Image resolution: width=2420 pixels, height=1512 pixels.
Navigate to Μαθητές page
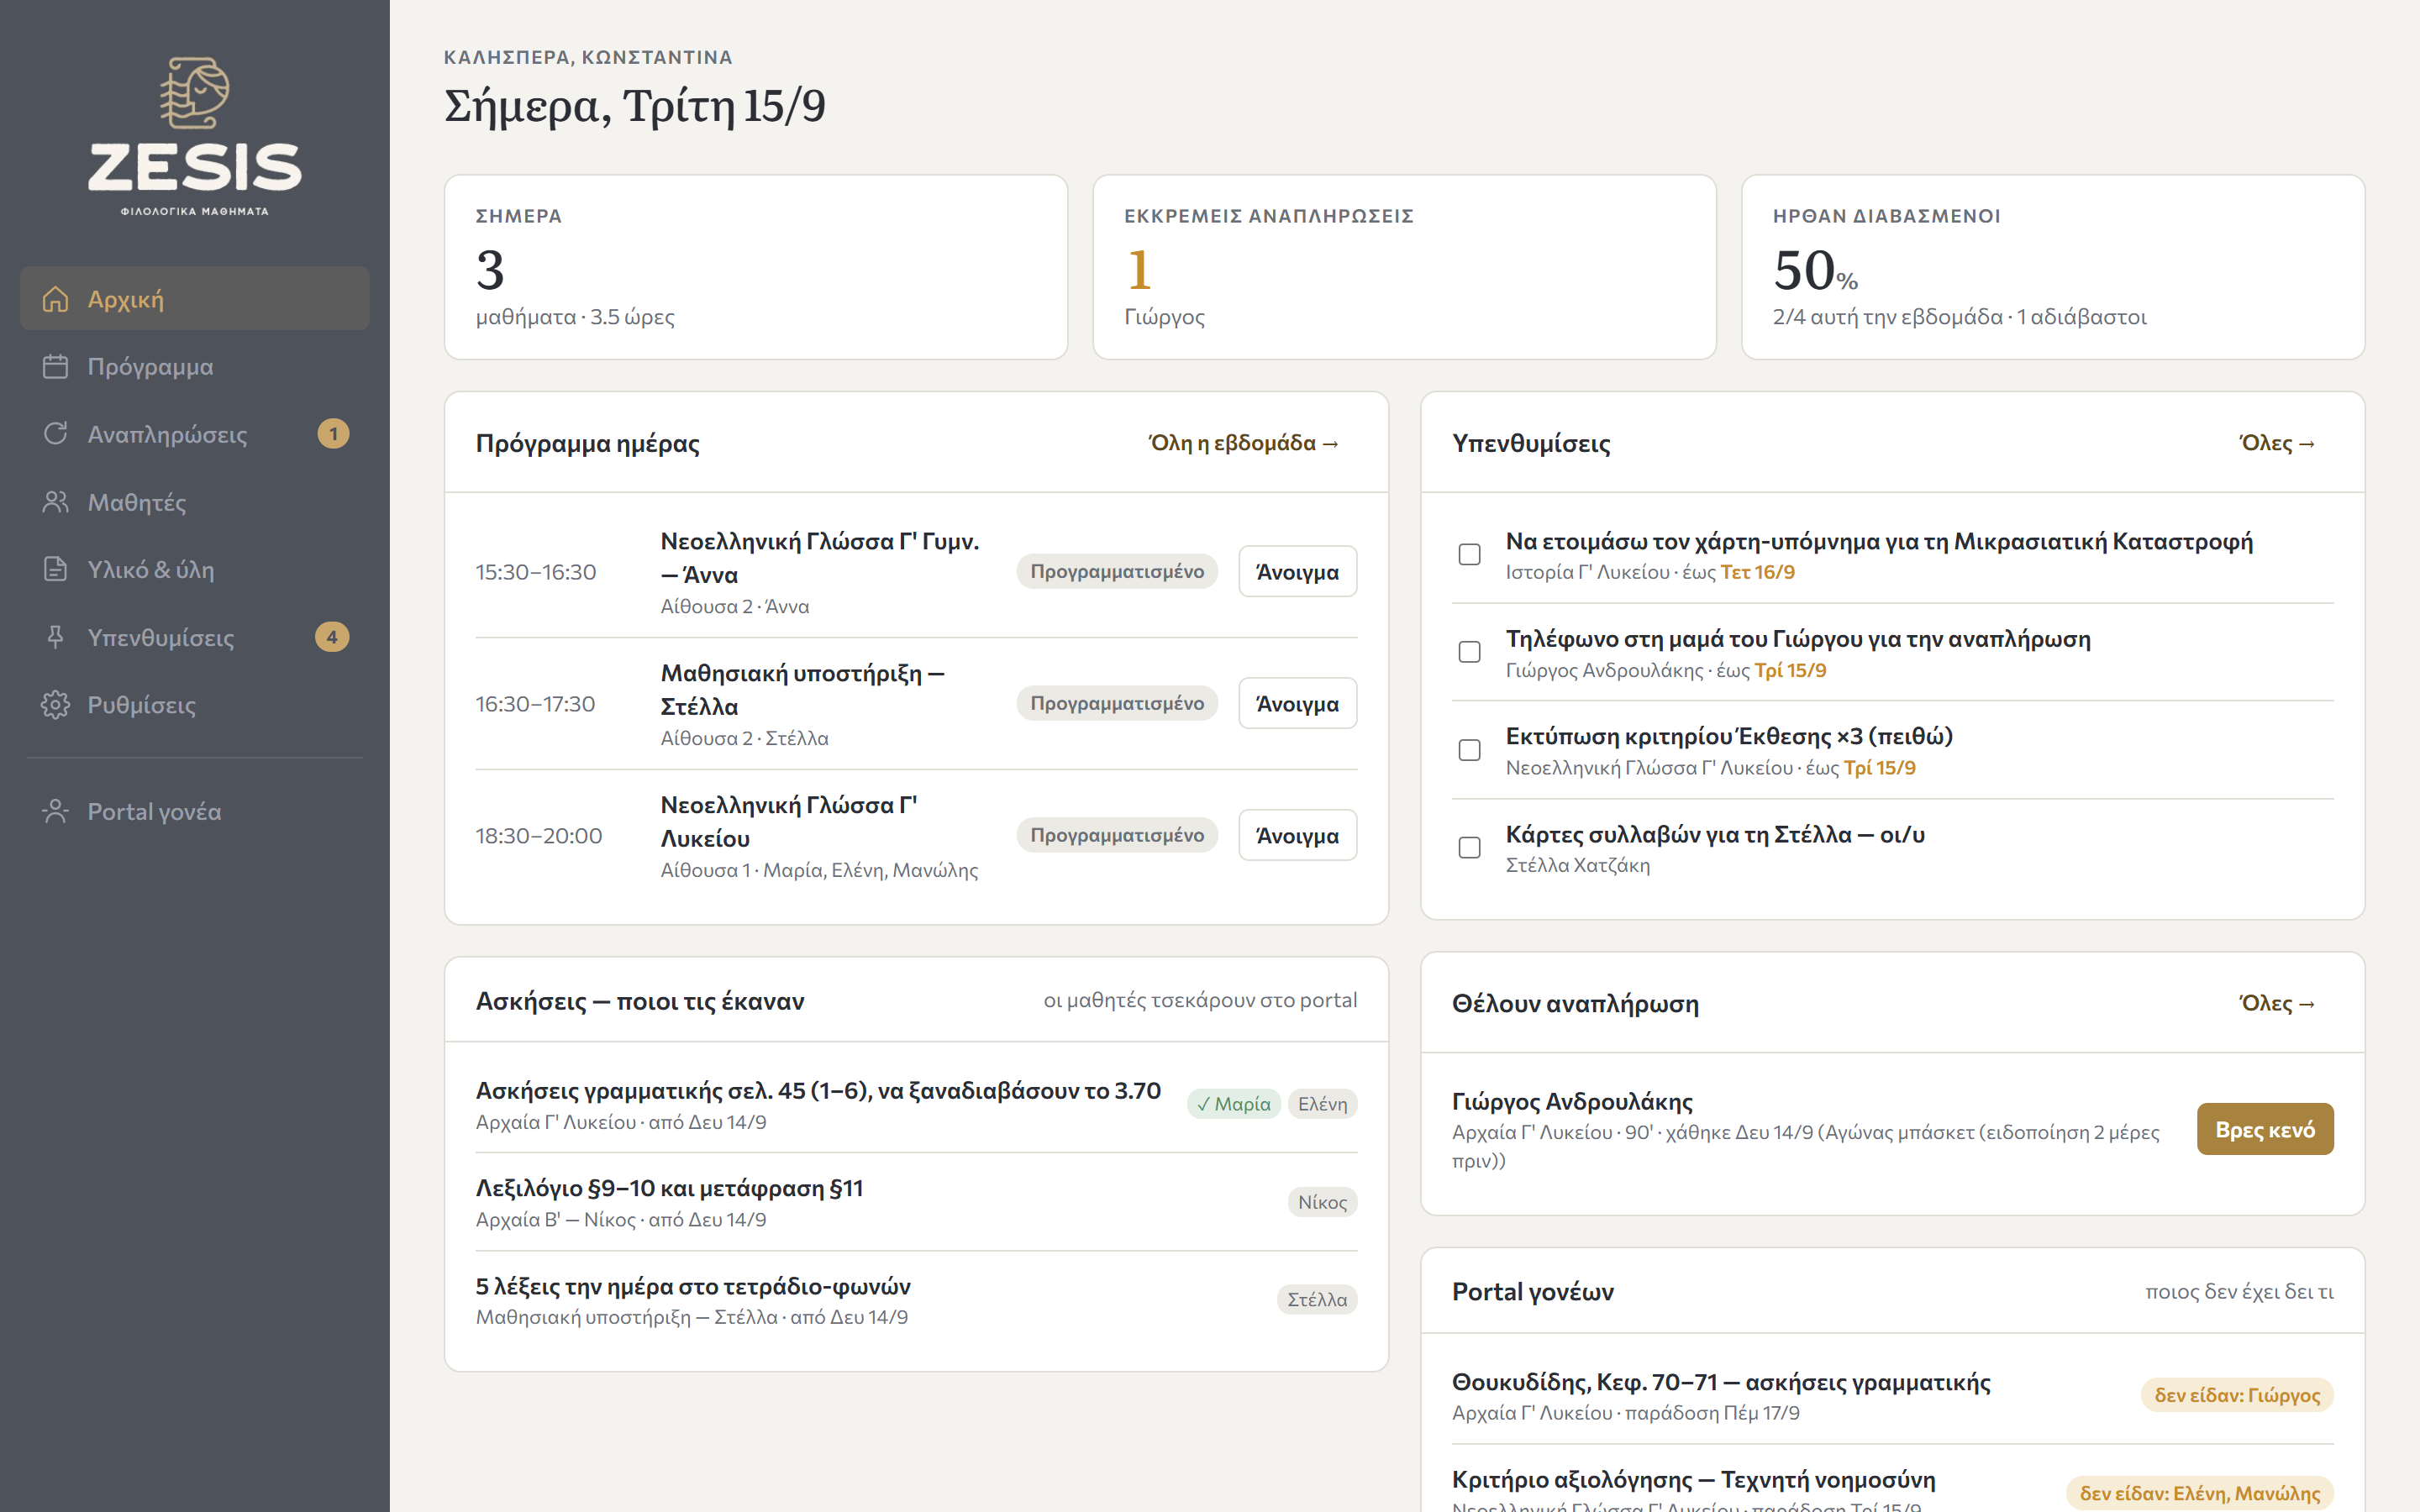click(195, 502)
